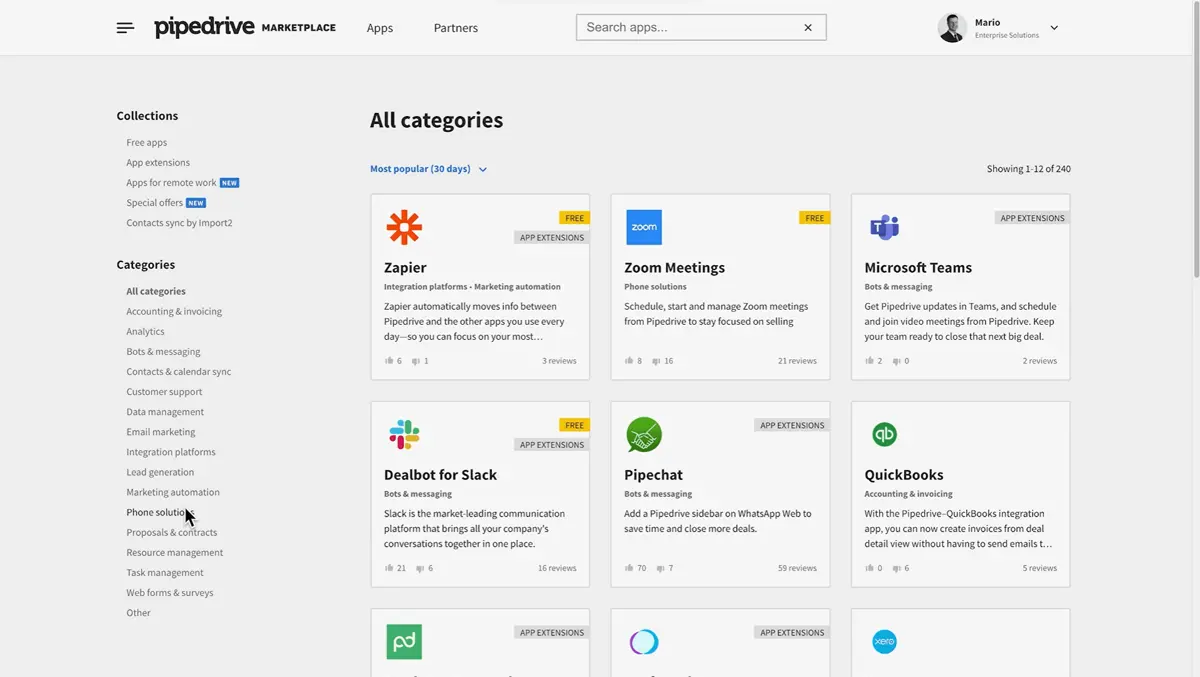Select Proposals & contracts category
1200x677 pixels.
pos(172,533)
